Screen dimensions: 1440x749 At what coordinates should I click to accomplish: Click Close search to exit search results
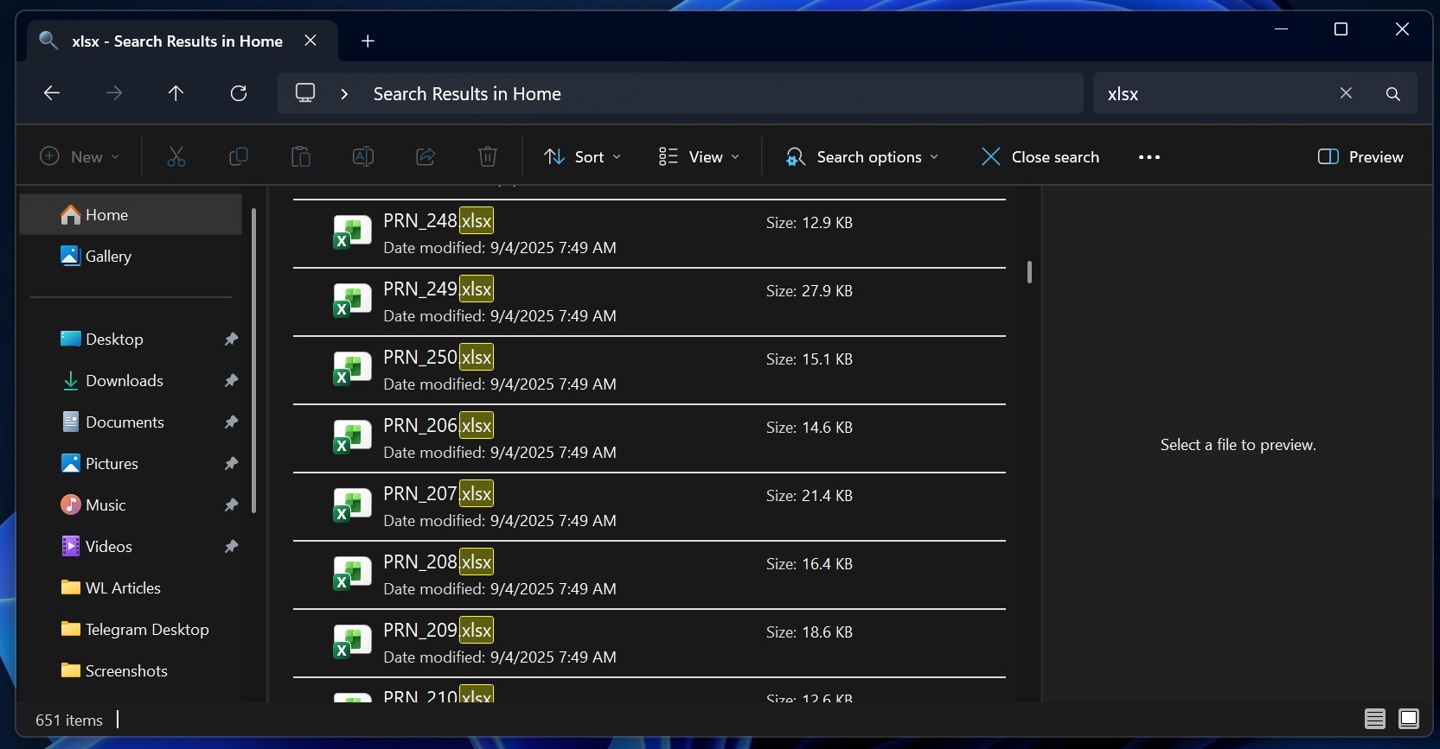(x=1039, y=156)
